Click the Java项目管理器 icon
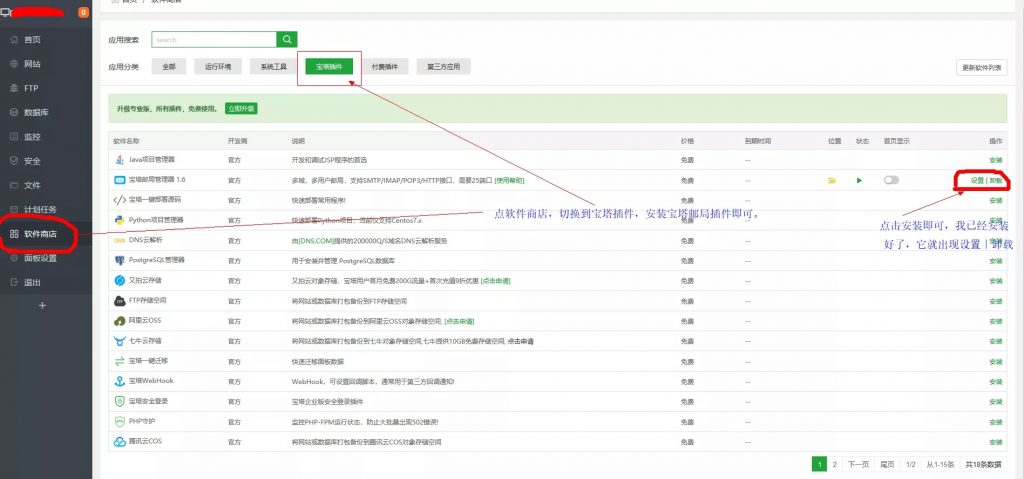This screenshot has height=479, width=1024. pyautogui.click(x=119, y=159)
